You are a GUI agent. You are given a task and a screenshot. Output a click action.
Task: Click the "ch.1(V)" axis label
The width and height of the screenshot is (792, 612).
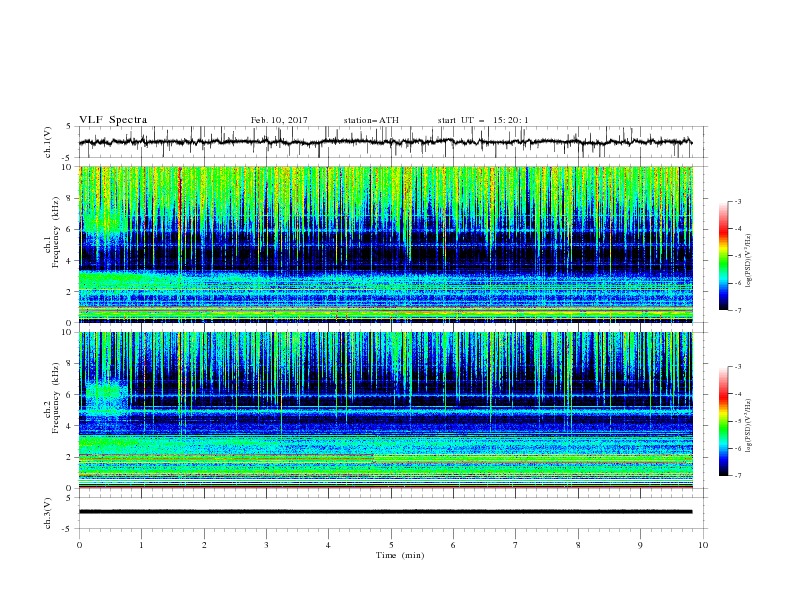pos(48,142)
